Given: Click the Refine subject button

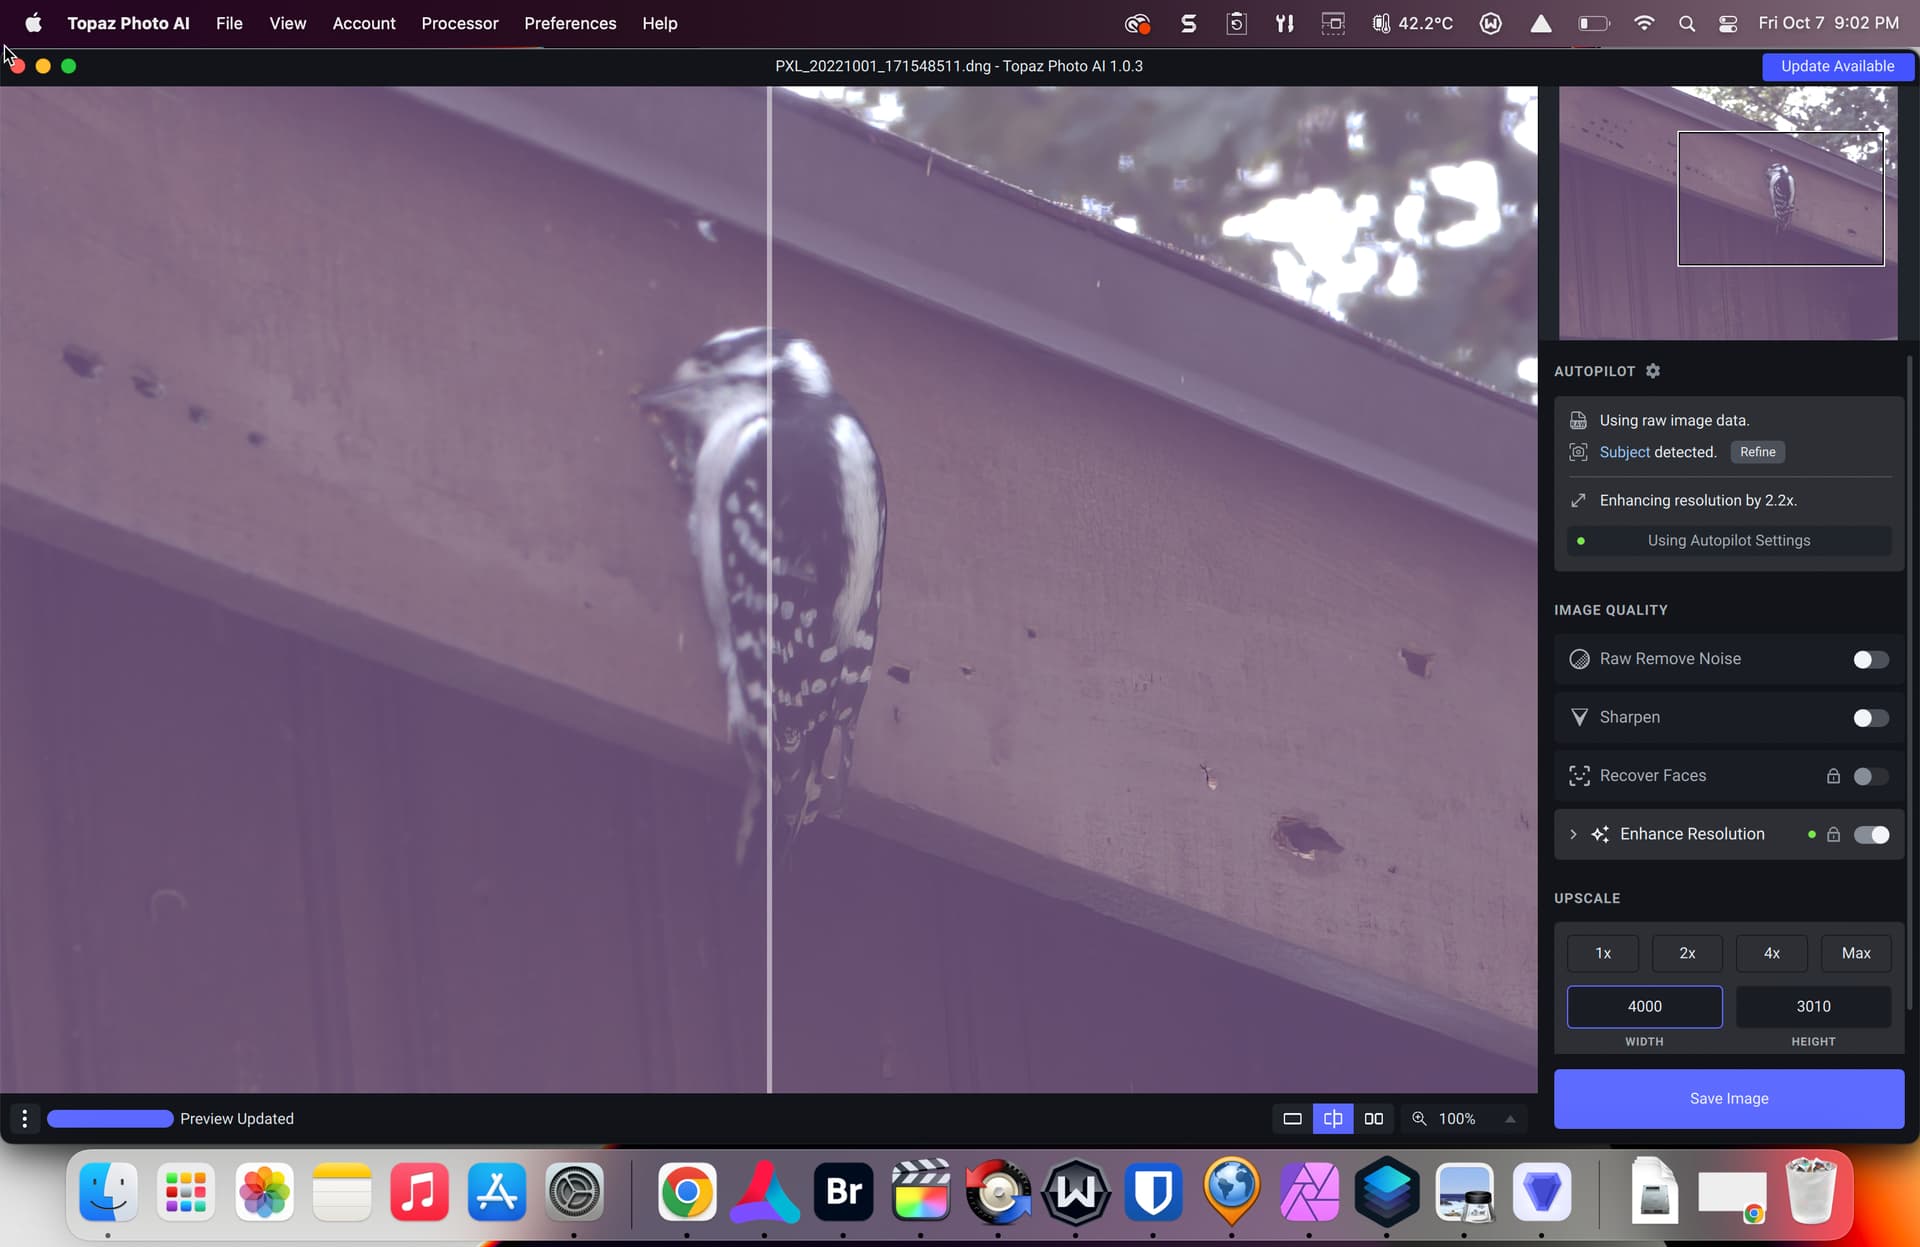Looking at the screenshot, I should pos(1757,452).
